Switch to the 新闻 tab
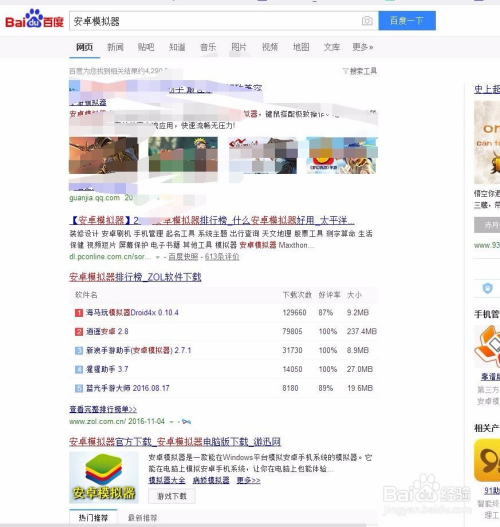This screenshot has width=500, height=527. [115, 47]
